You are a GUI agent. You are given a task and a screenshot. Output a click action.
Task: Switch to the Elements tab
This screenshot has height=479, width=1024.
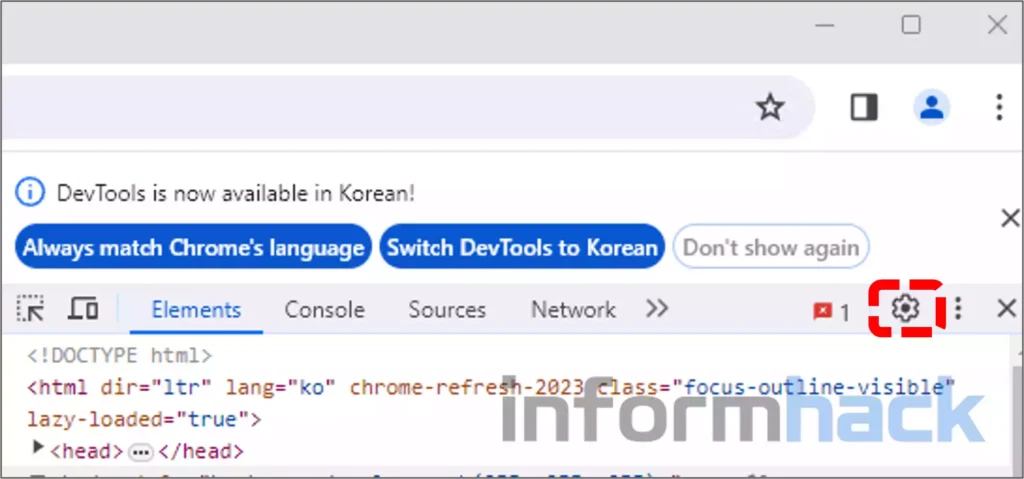coord(196,310)
